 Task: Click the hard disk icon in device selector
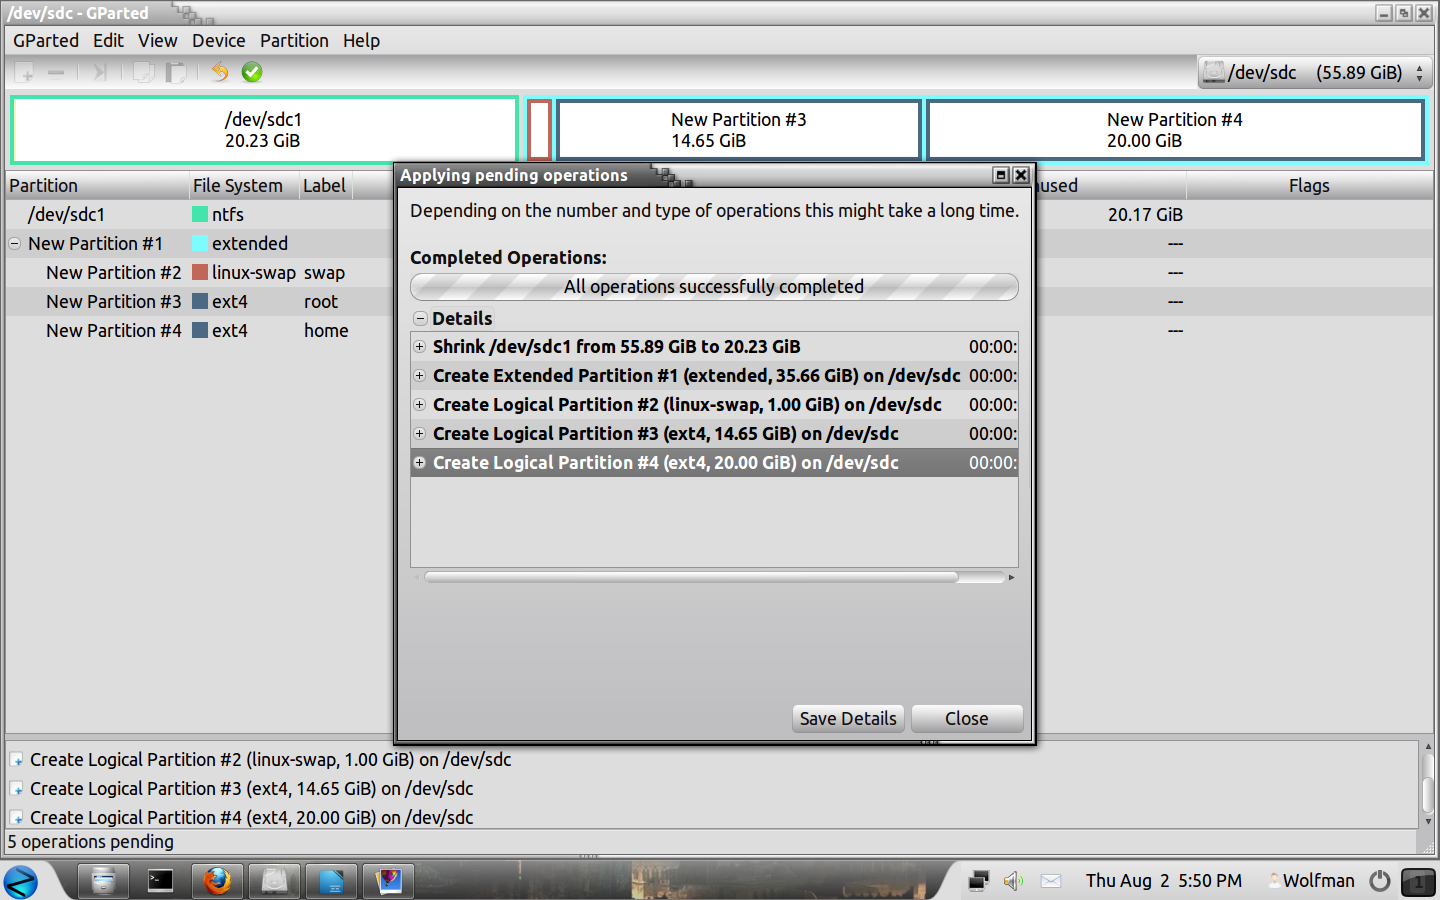click(1213, 72)
